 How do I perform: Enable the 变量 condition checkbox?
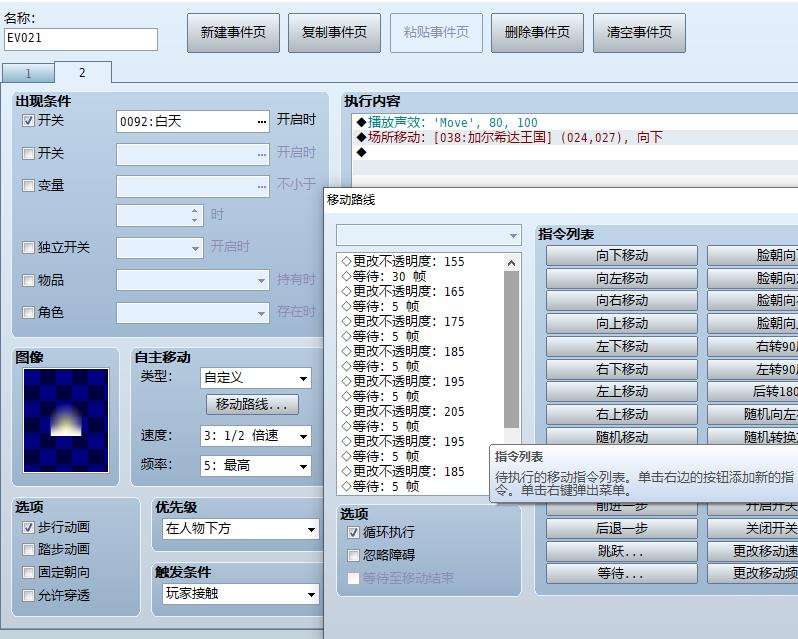coord(28,185)
